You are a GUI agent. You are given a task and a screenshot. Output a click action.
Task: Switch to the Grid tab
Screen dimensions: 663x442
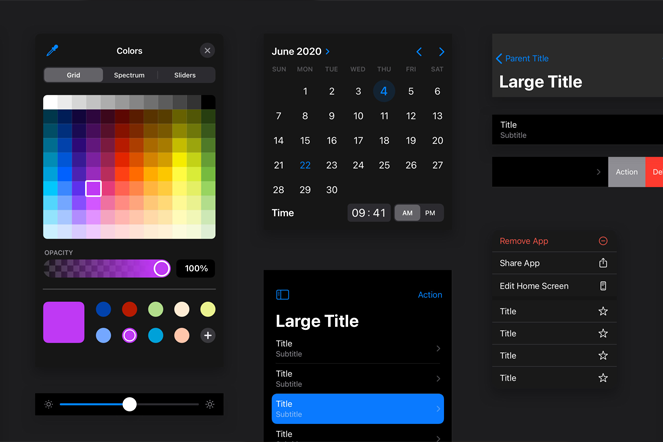[x=73, y=75]
